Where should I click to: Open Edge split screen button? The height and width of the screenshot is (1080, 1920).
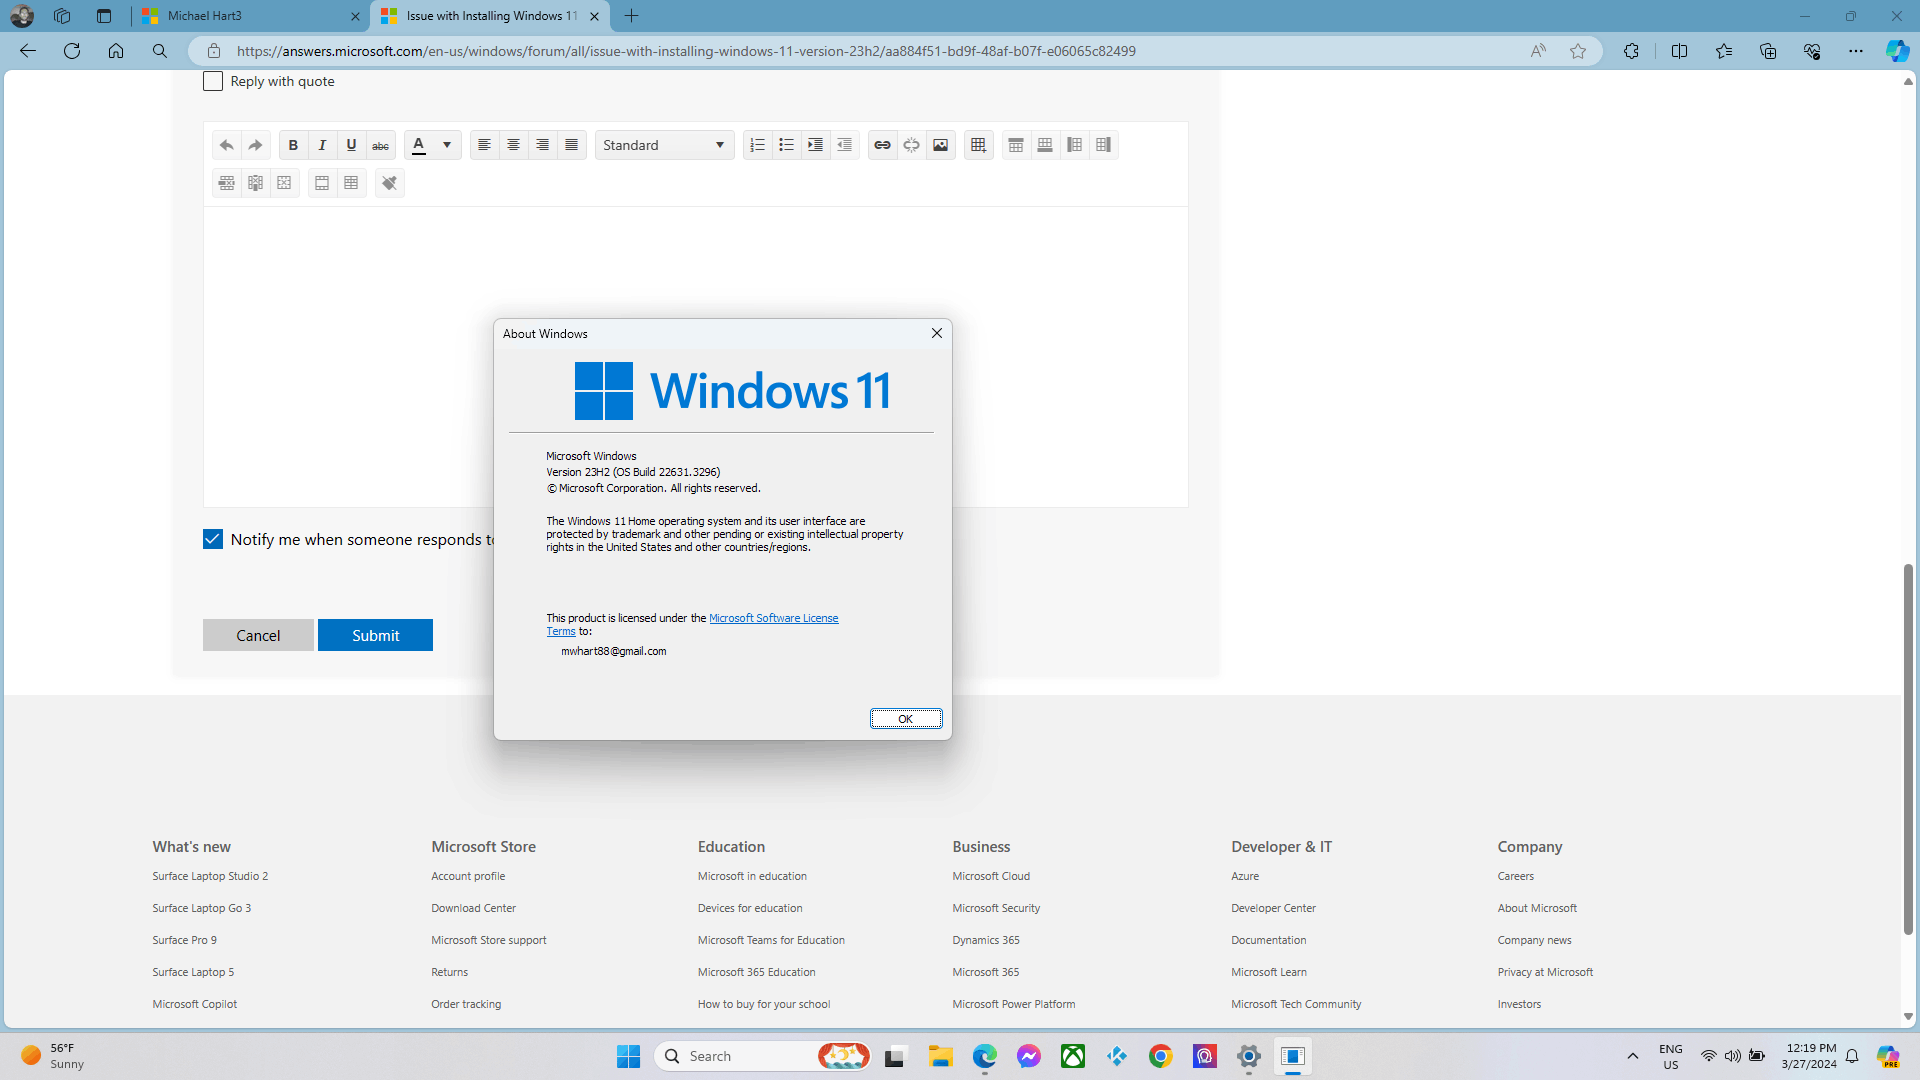click(1679, 51)
